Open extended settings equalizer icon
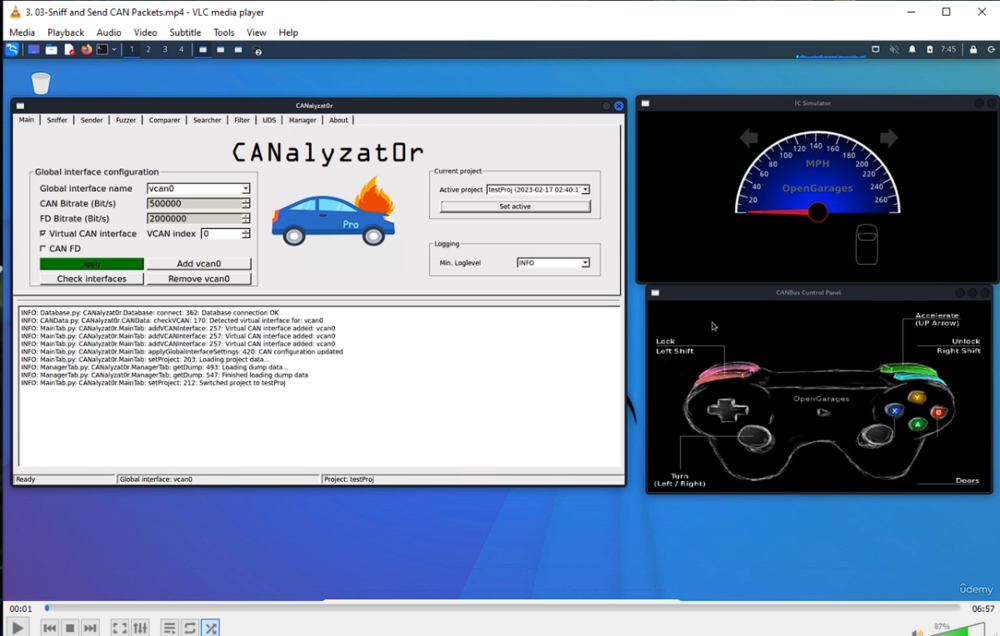1000x636 pixels. pyautogui.click(x=140, y=628)
